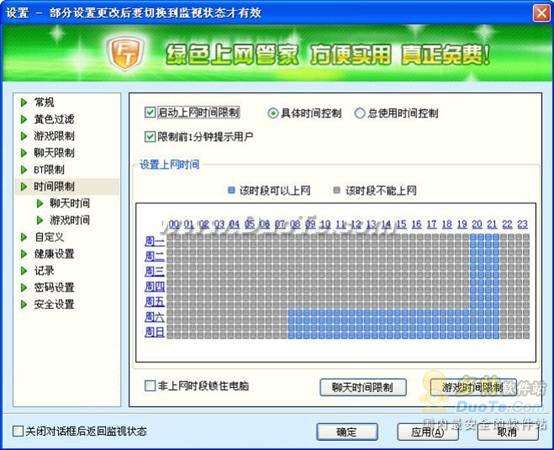Confirm with the 确定 button
The image size is (554, 450).
[x=347, y=432]
